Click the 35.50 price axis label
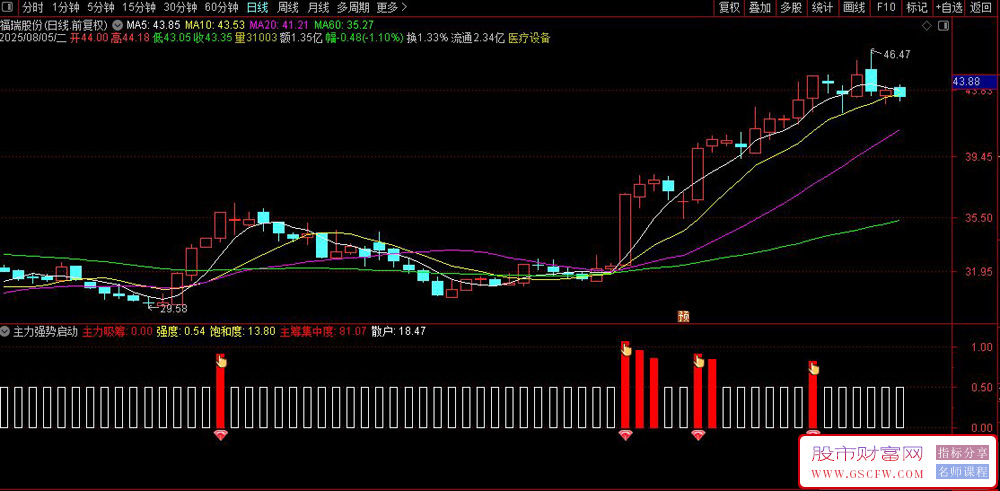 click(978, 218)
